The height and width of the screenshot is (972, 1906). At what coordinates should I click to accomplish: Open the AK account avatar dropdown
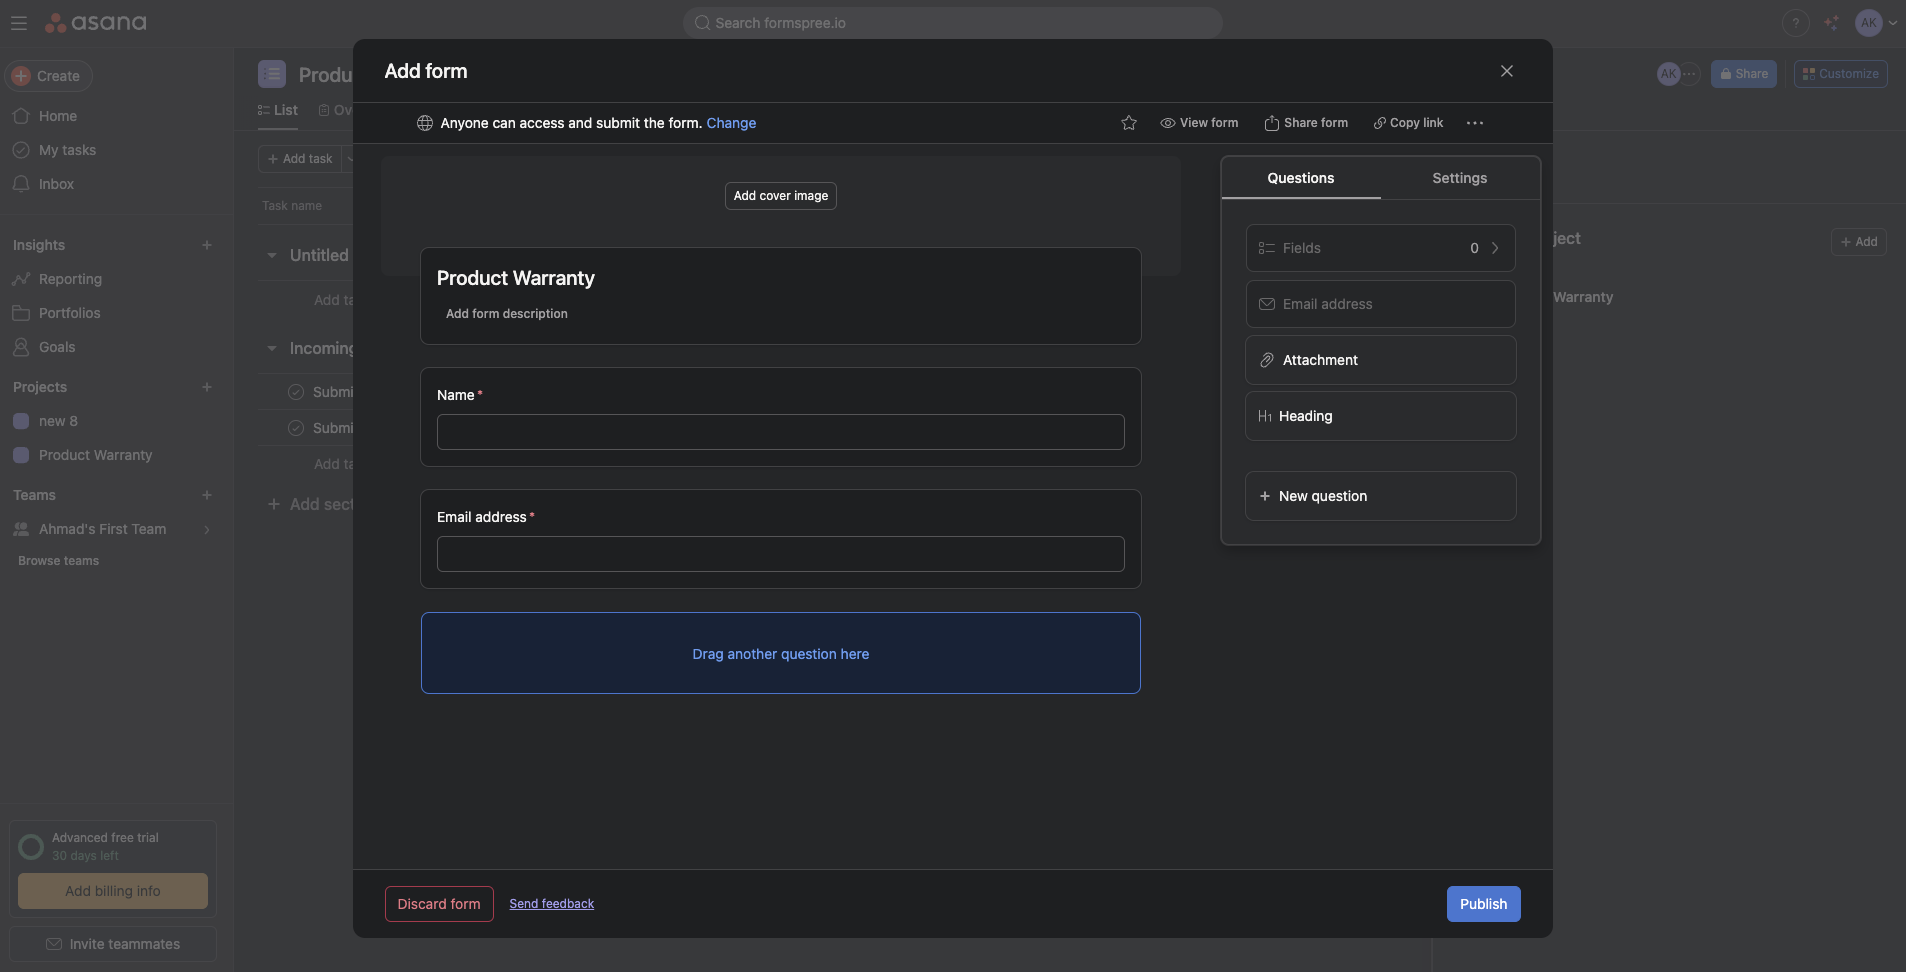tap(1869, 22)
